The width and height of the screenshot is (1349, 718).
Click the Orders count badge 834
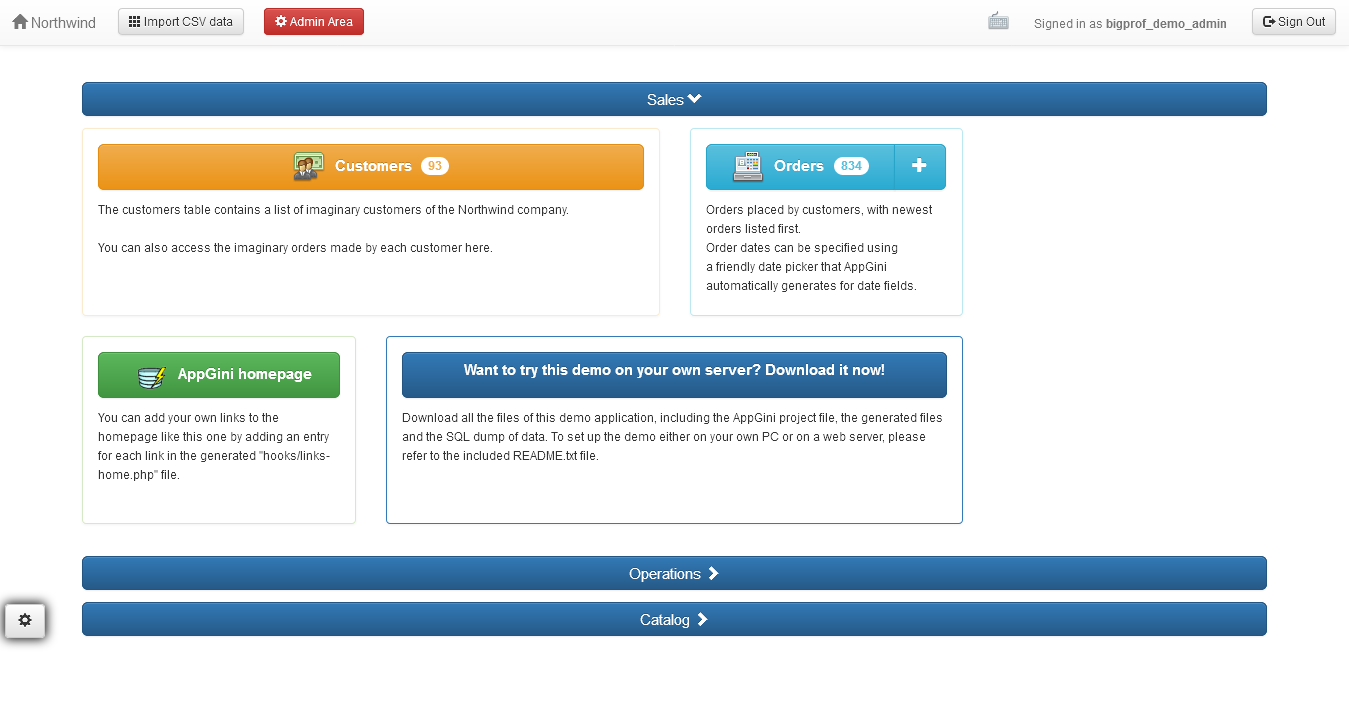pos(851,166)
